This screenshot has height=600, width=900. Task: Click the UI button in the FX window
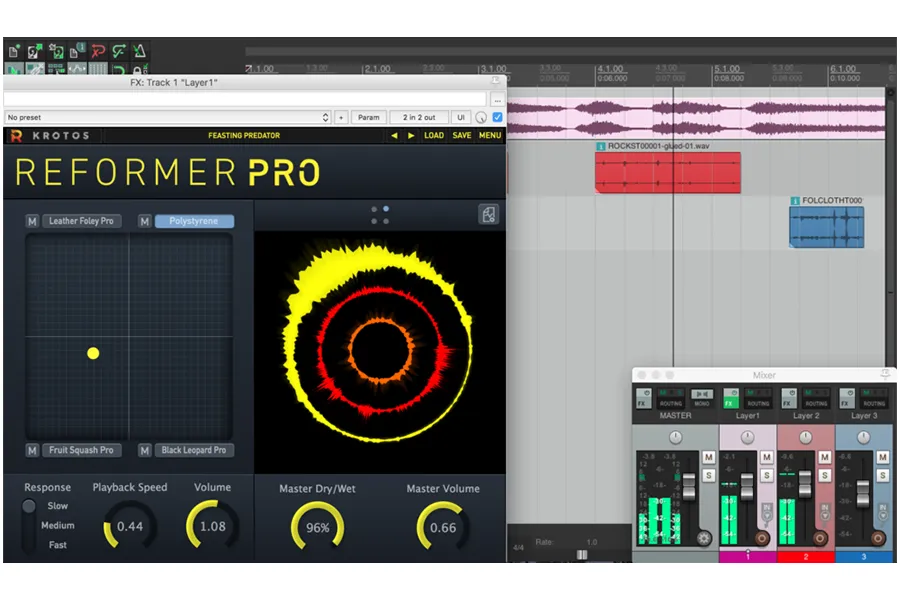(x=461, y=117)
